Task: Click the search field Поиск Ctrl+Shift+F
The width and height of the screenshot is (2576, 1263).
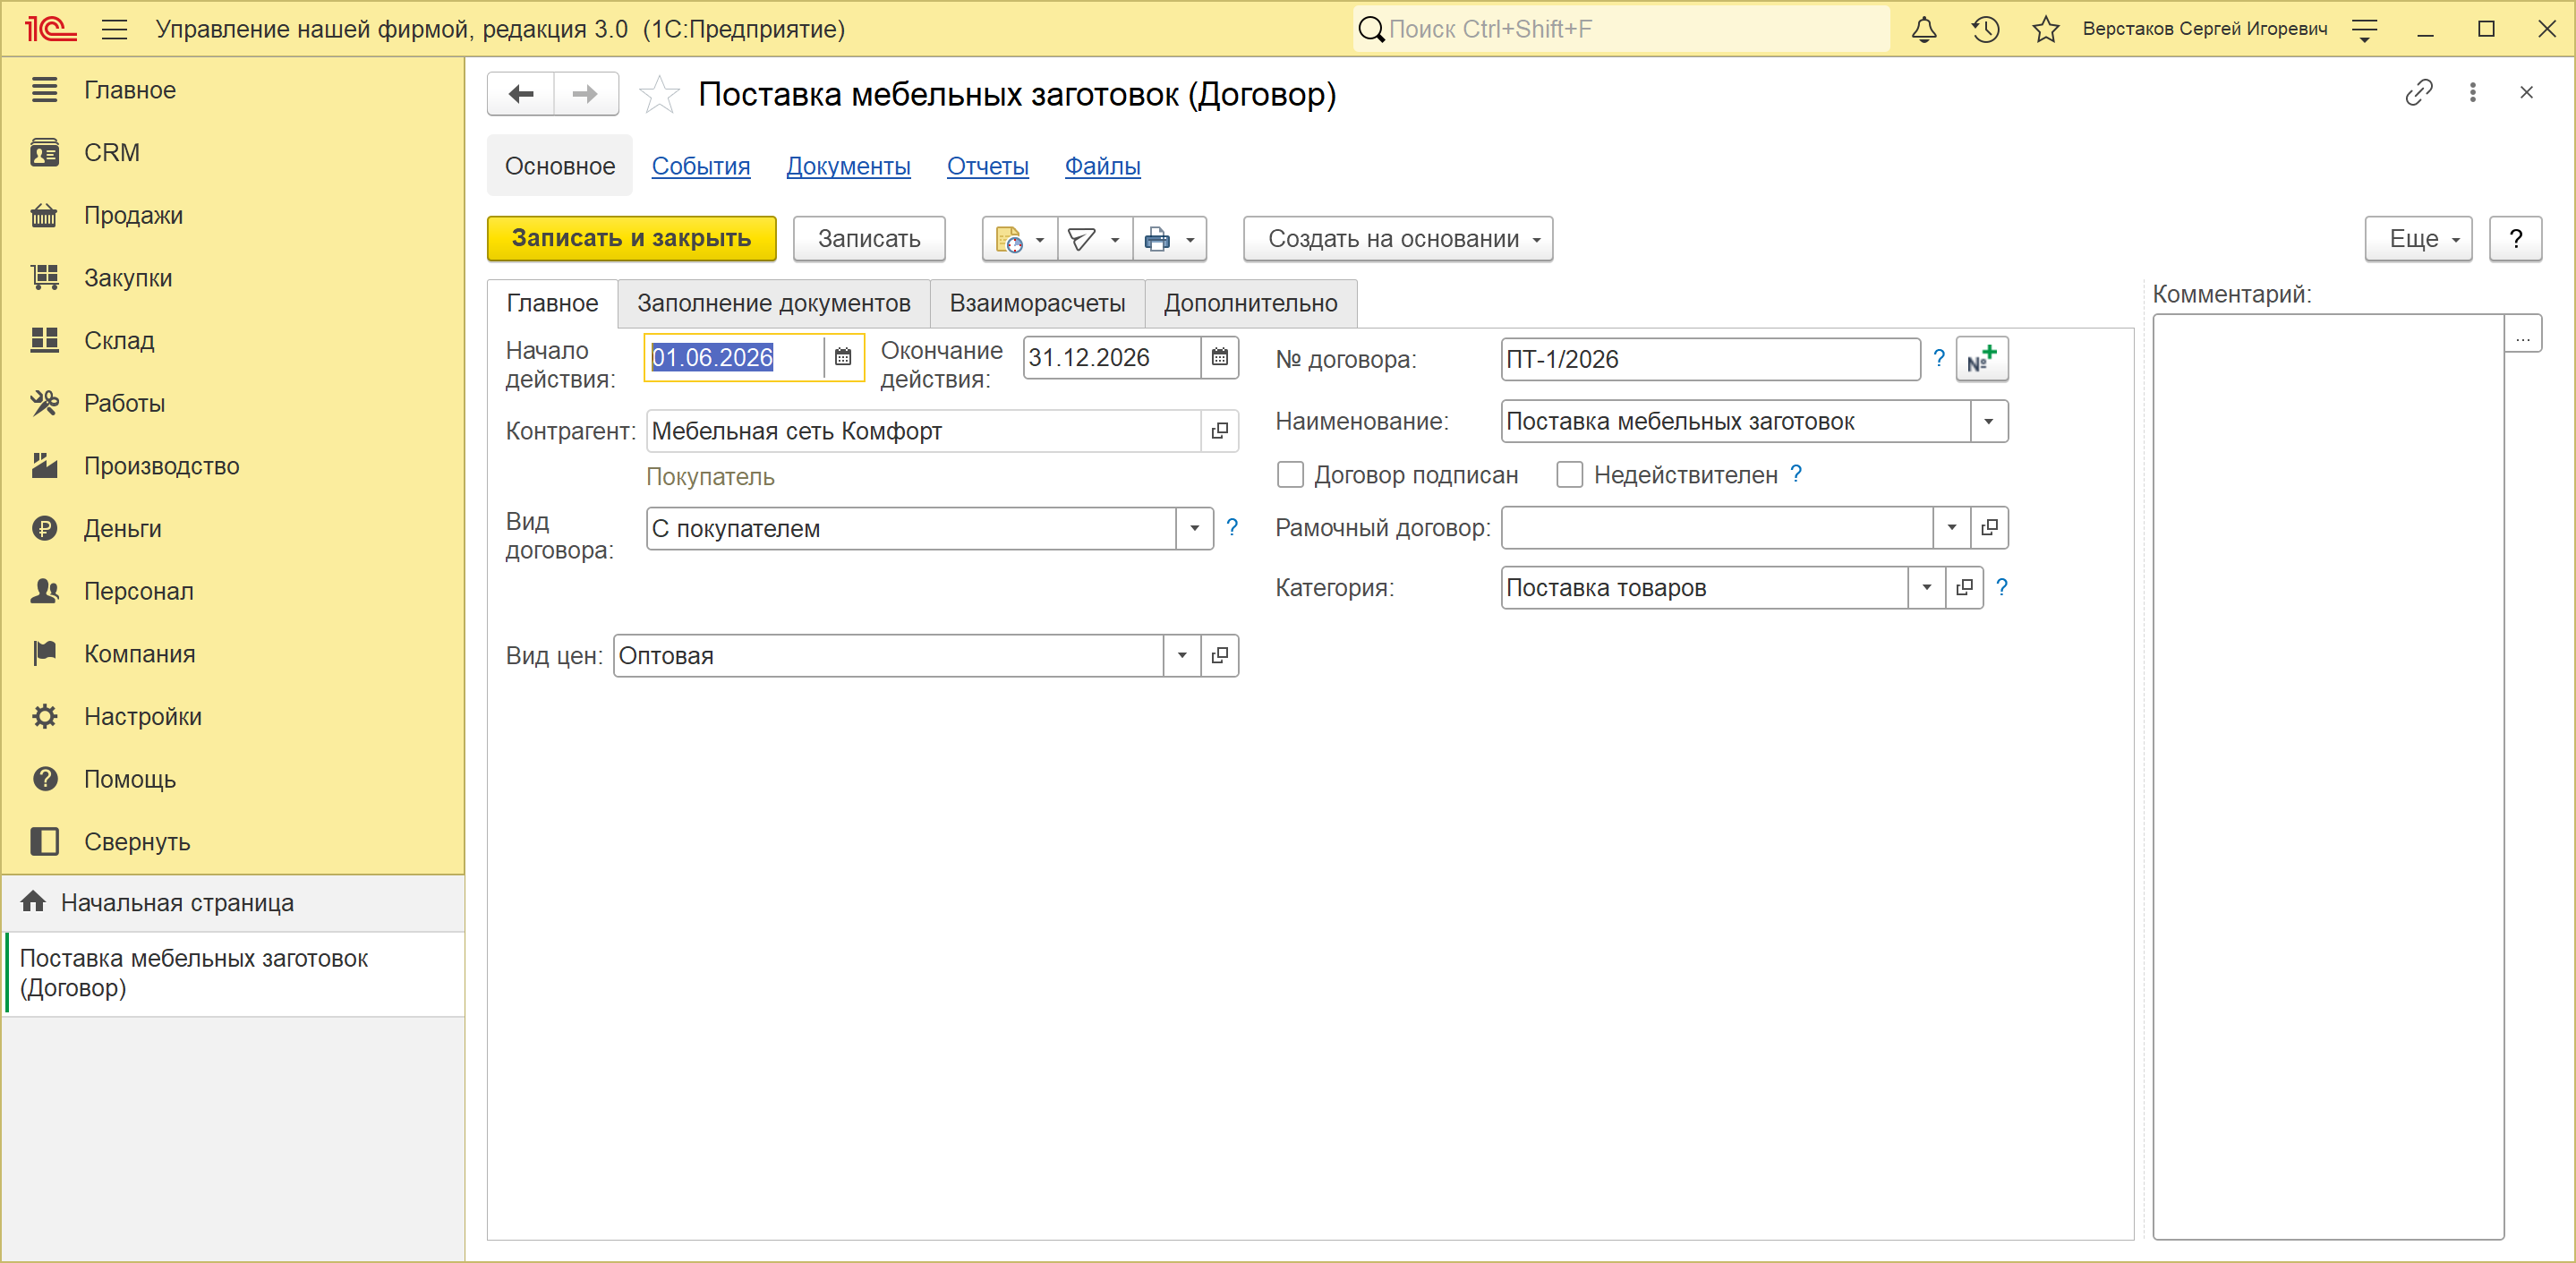Action: pyautogui.click(x=1621, y=29)
